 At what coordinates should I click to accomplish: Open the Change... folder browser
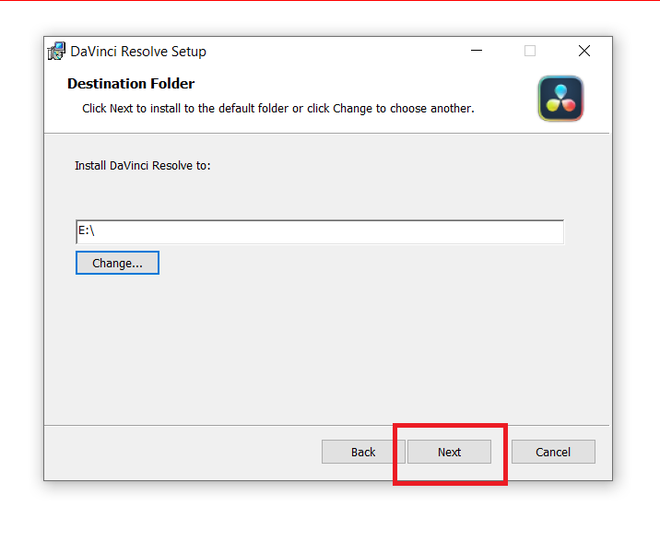[117, 263]
